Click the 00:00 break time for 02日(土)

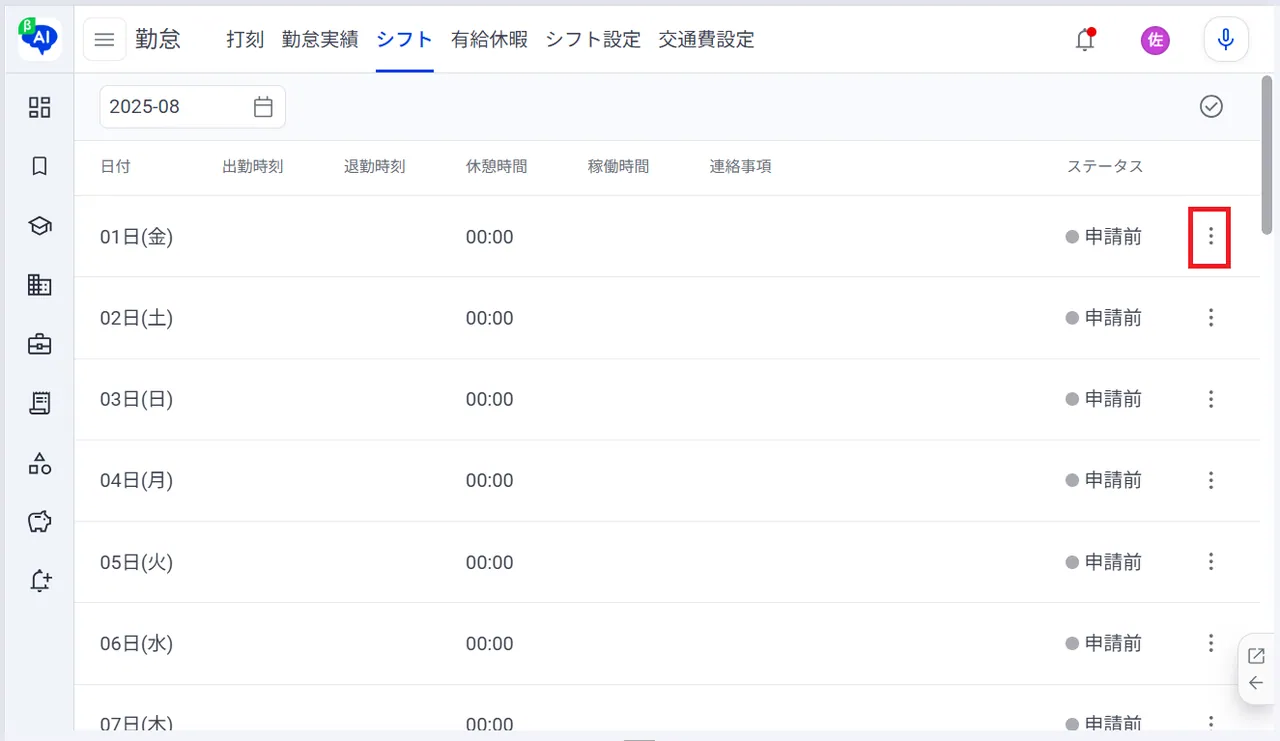(490, 318)
